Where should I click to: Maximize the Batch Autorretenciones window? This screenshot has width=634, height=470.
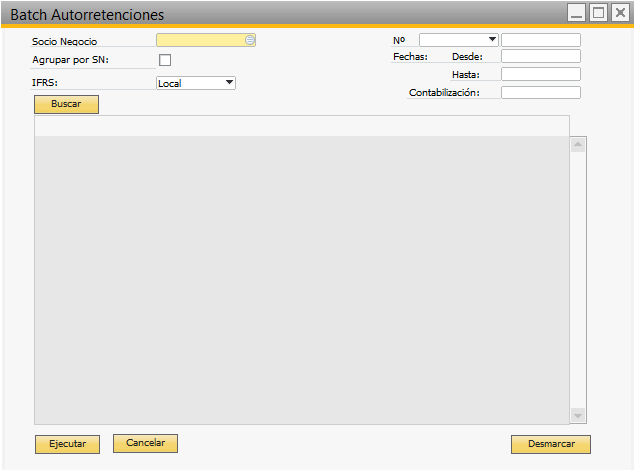pyautogui.click(x=598, y=13)
